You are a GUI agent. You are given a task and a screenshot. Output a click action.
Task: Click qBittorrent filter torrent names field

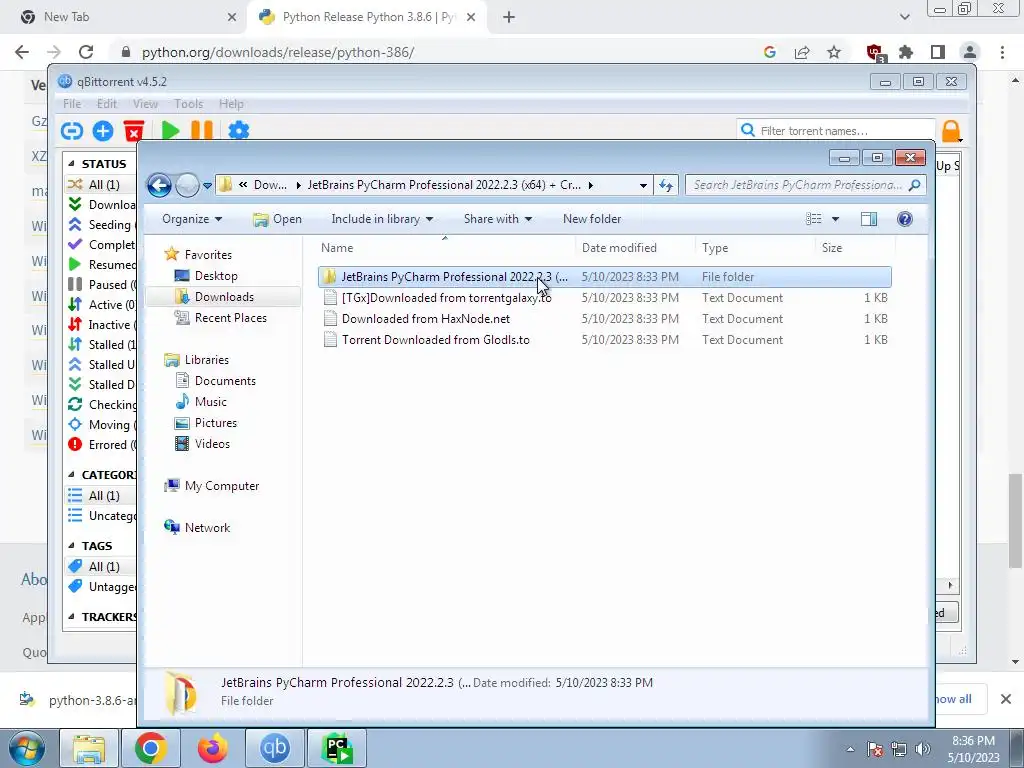(x=836, y=131)
